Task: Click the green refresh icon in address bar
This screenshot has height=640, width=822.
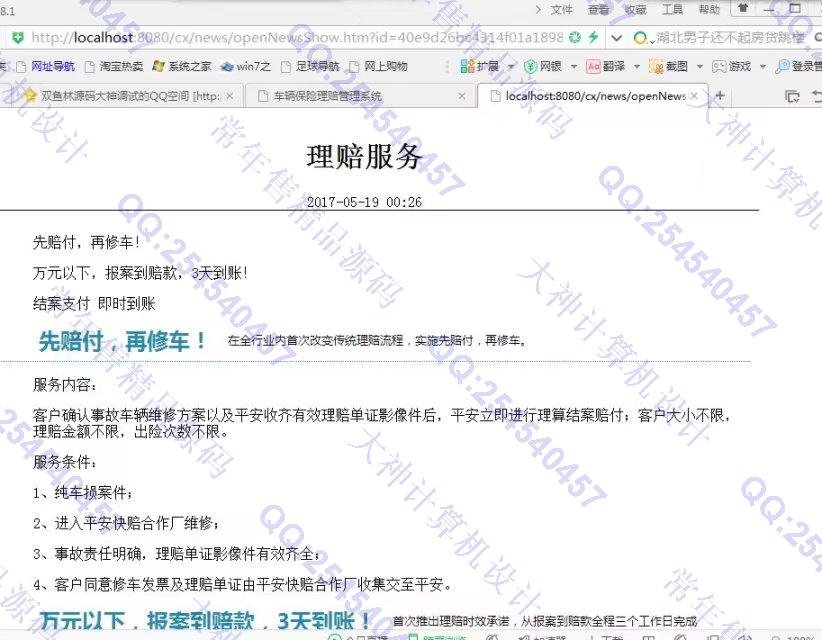Action: (575, 37)
